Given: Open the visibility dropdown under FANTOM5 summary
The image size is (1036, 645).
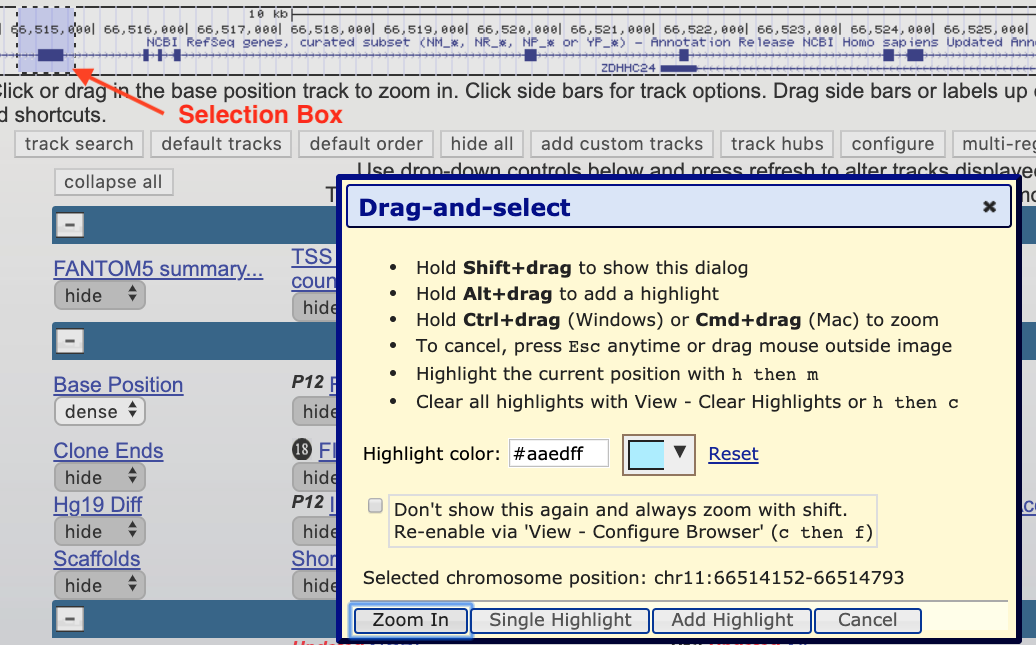Looking at the screenshot, I should (99, 294).
